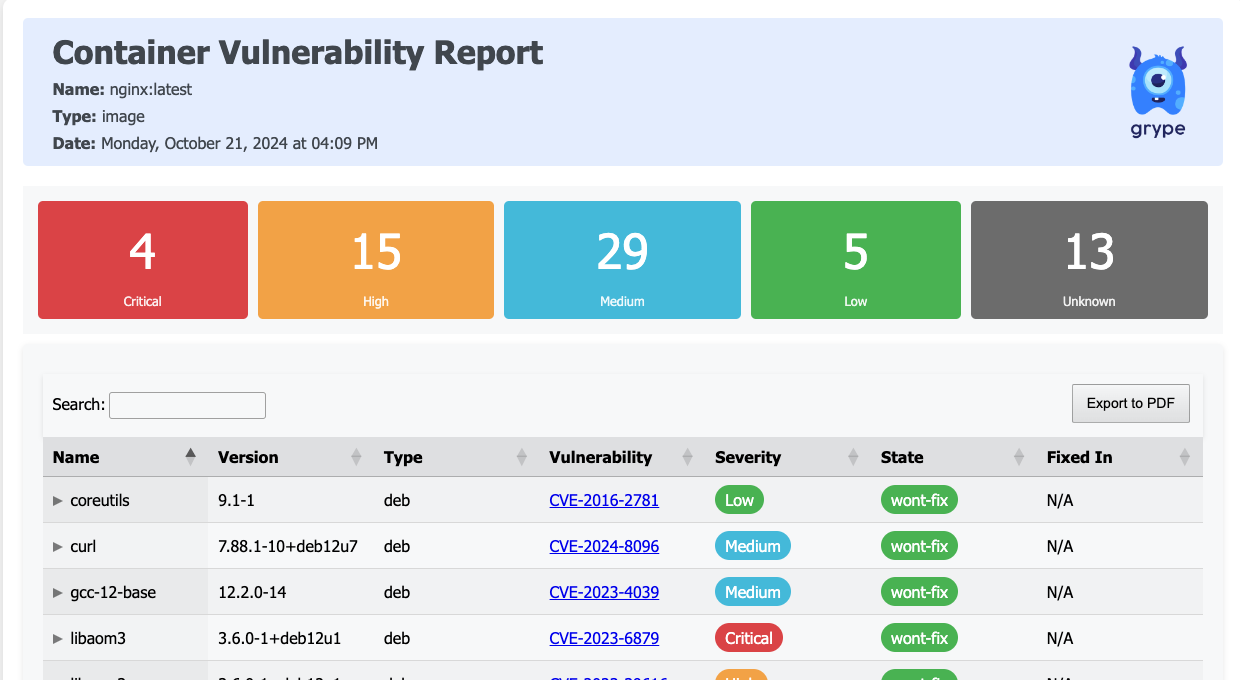
Task: Click the Export to PDF button
Action: tap(1130, 403)
